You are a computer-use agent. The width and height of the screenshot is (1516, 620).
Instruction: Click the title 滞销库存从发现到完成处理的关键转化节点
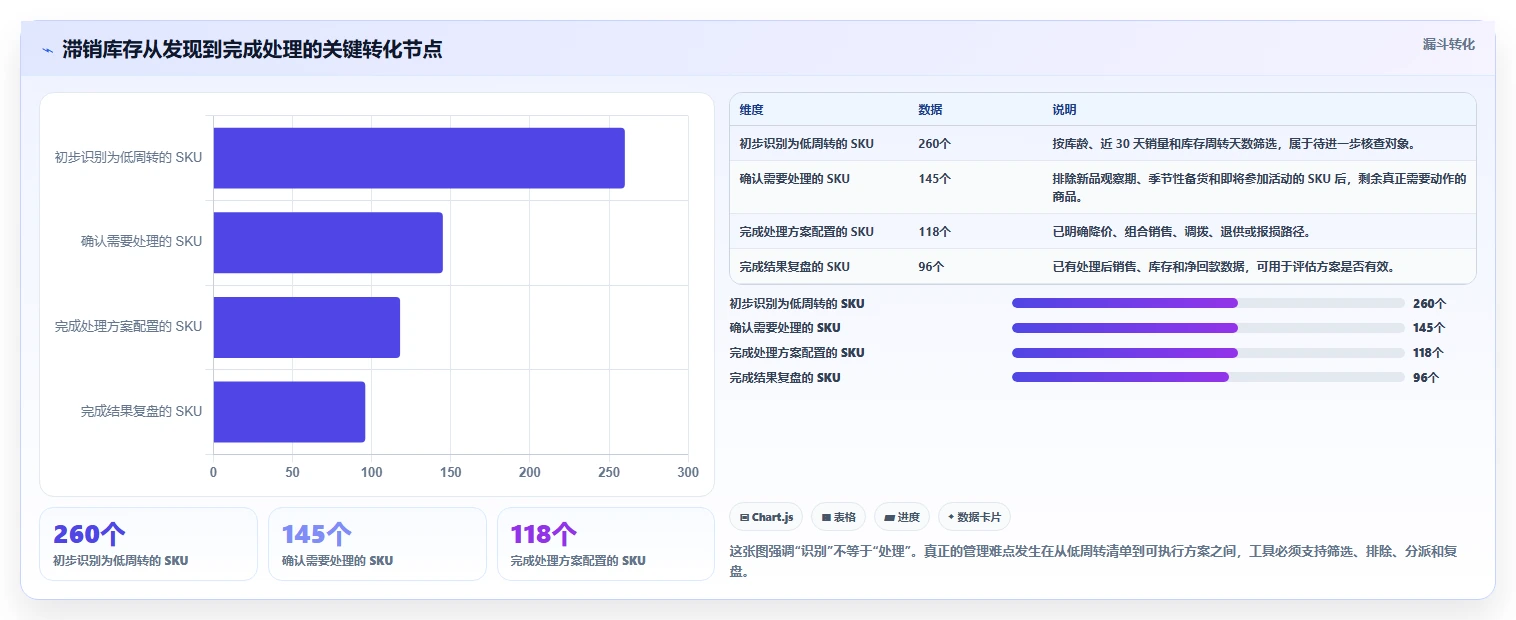(x=252, y=50)
